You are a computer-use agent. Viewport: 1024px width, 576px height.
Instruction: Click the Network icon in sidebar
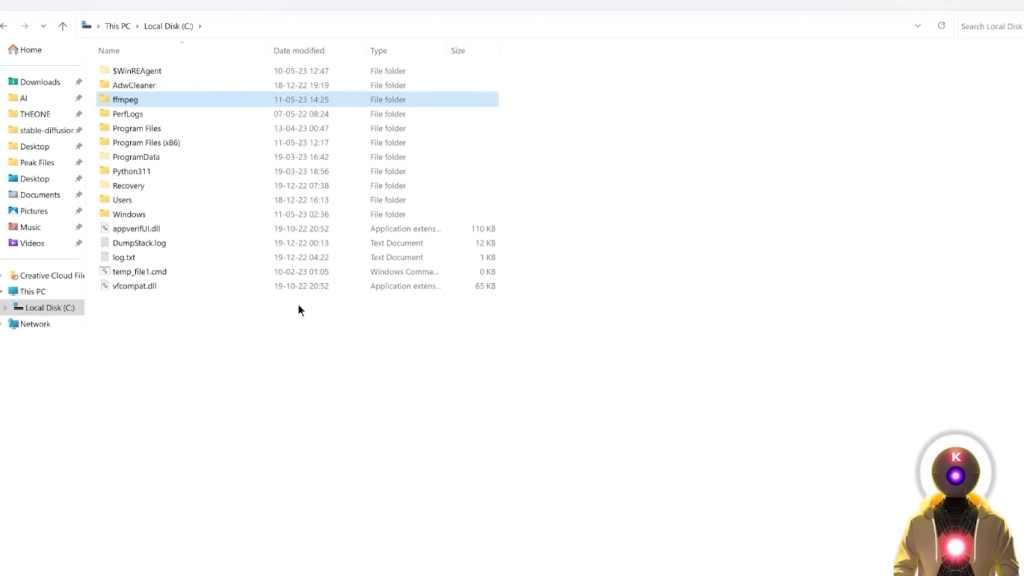pyautogui.click(x=13, y=324)
